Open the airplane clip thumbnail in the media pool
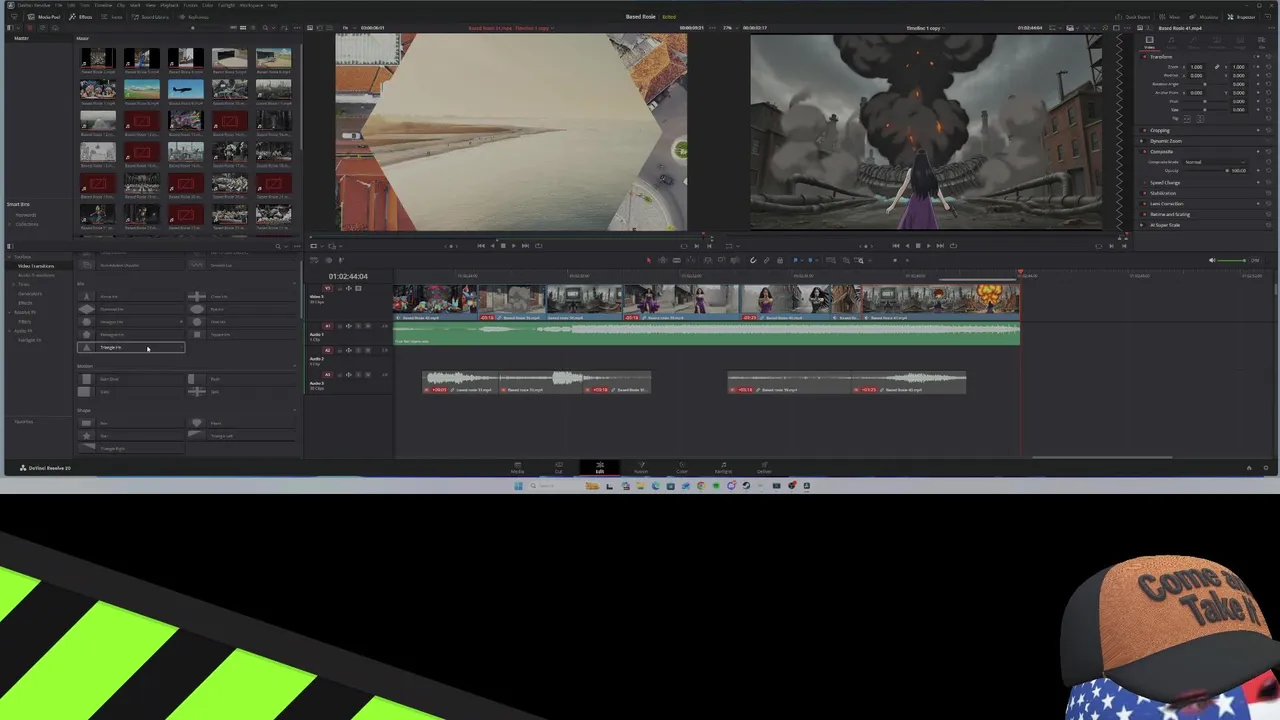This screenshot has height=720, width=1280. pos(185,90)
